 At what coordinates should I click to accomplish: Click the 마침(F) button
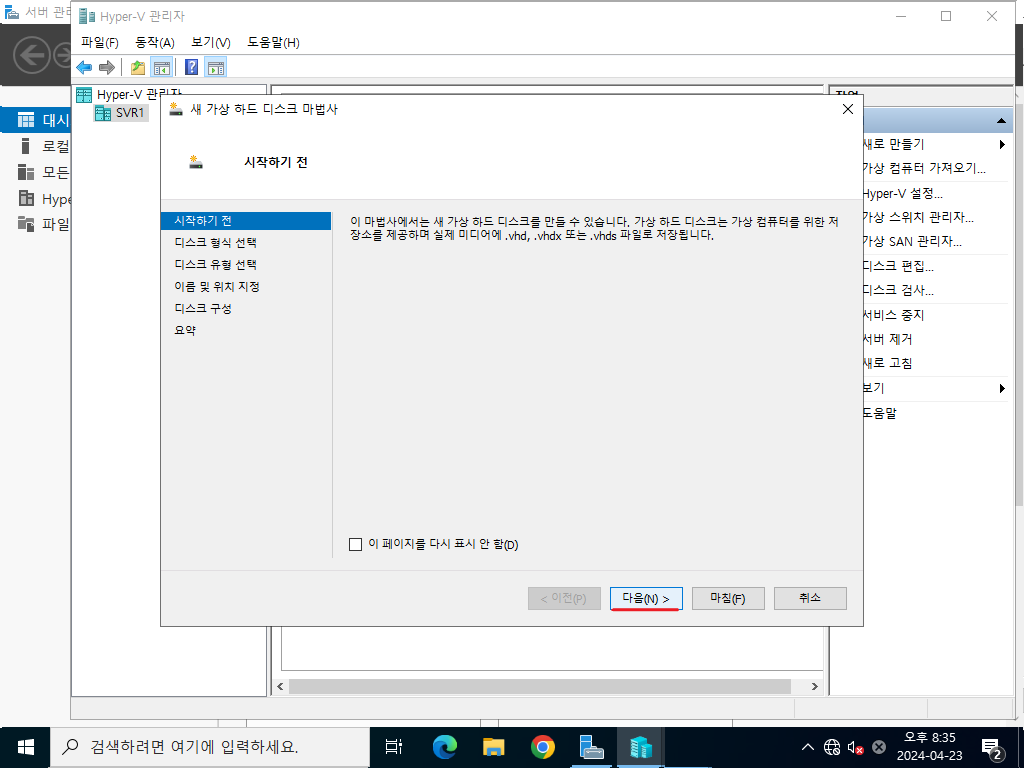pos(728,598)
